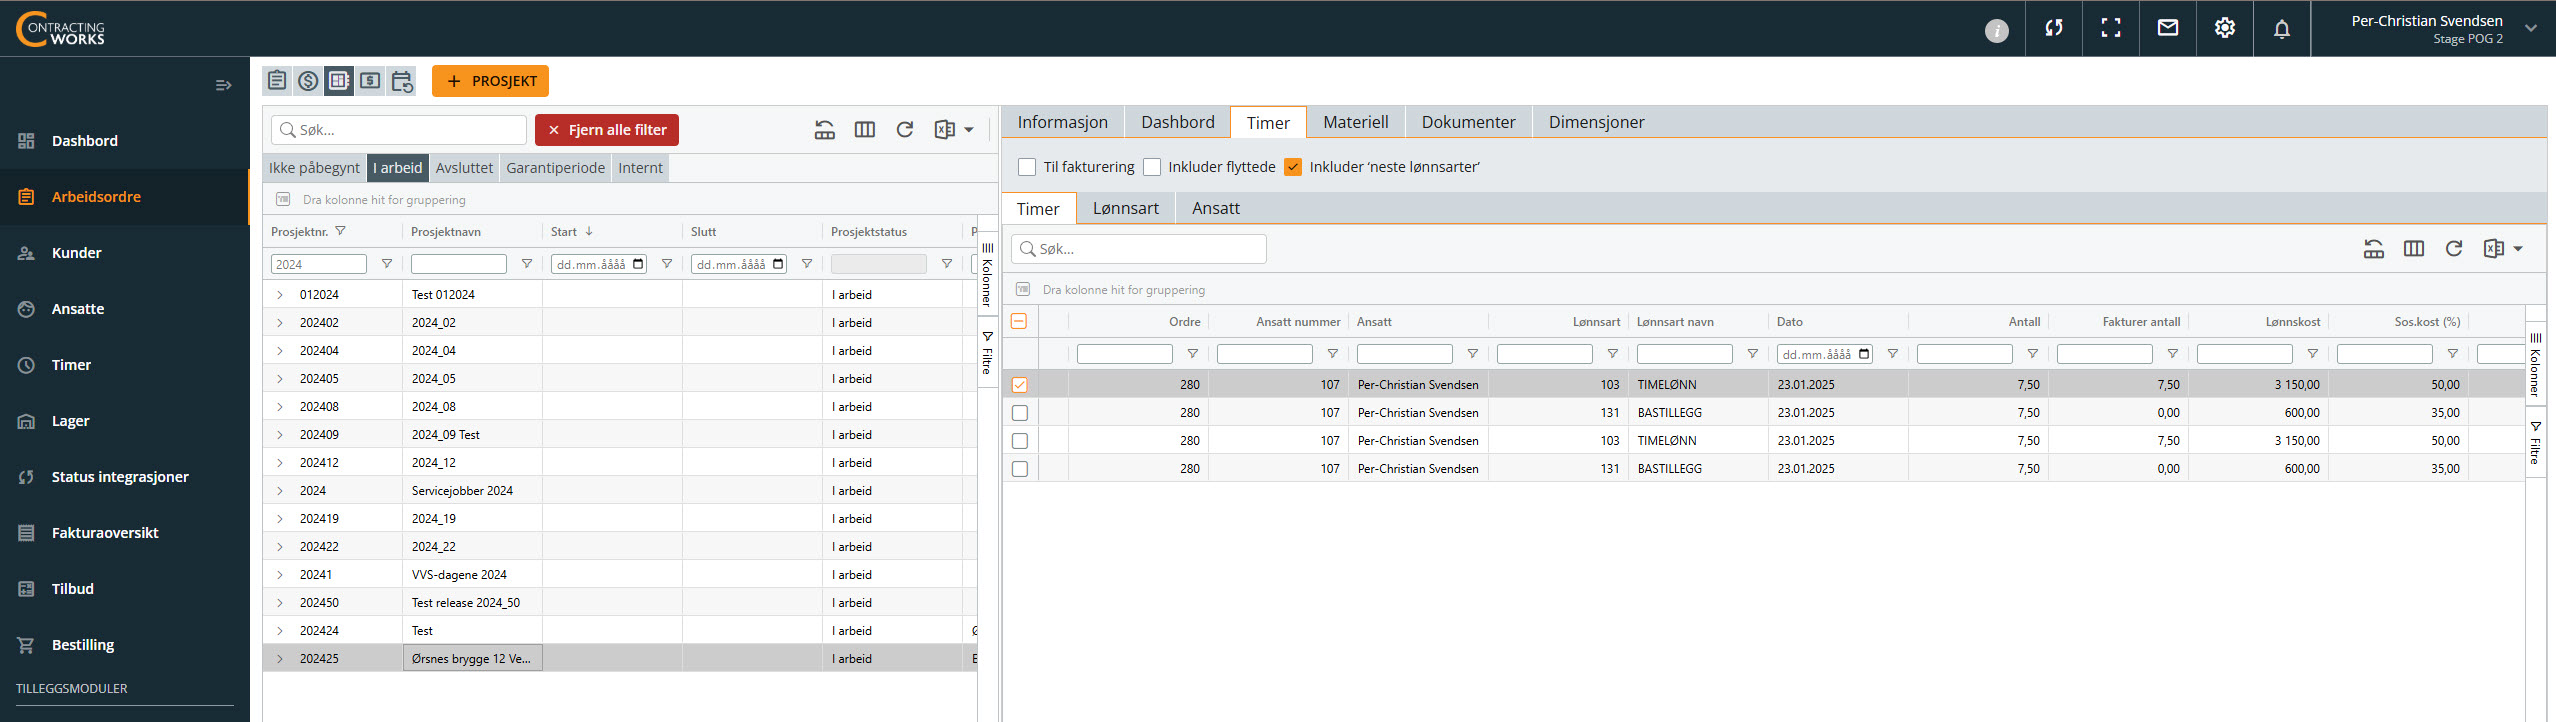Open vertical Kolonner panel beside Timer grid
This screenshot has height=722, width=2556.
click(2535, 364)
